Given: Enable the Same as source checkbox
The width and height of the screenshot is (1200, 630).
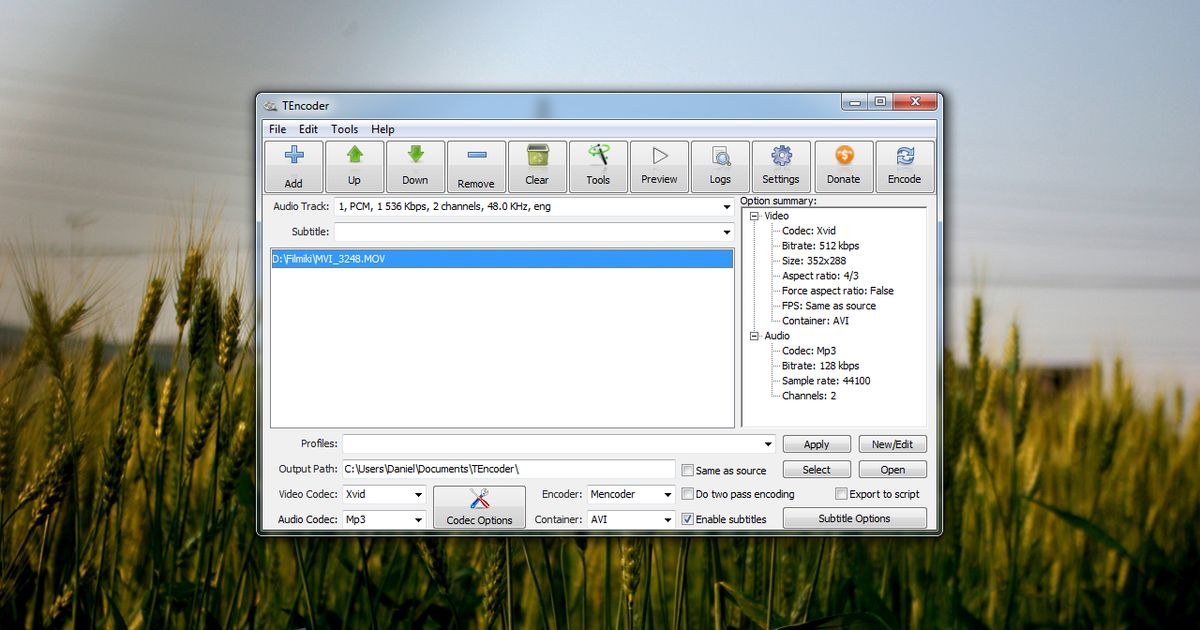Looking at the screenshot, I should 688,470.
